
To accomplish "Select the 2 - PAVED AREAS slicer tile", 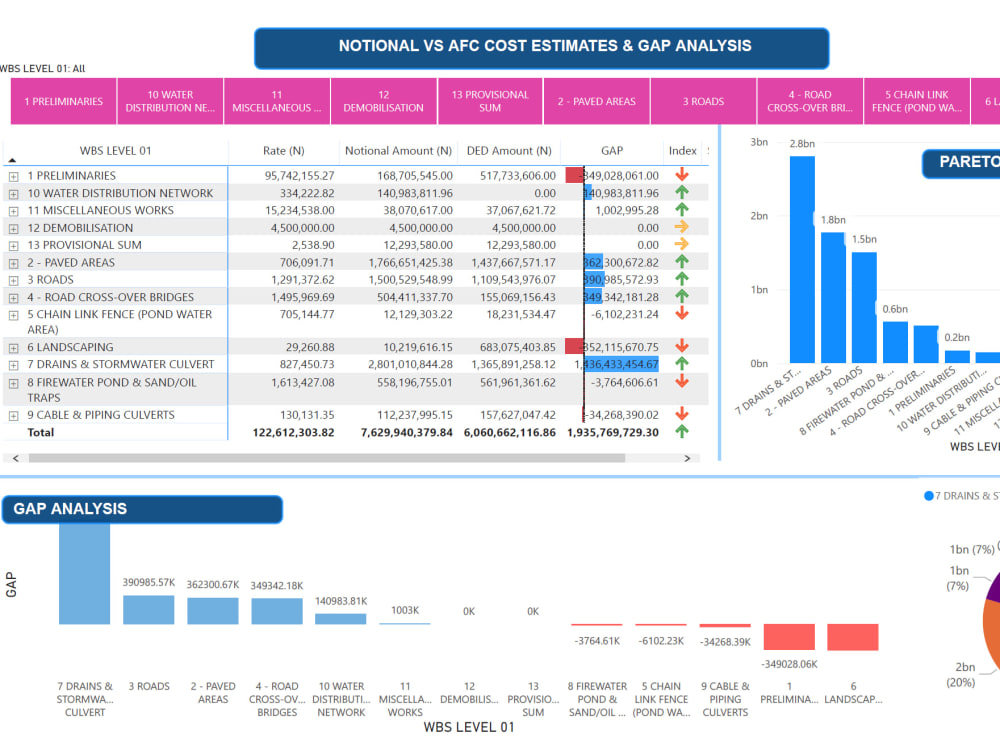I will [x=596, y=101].
